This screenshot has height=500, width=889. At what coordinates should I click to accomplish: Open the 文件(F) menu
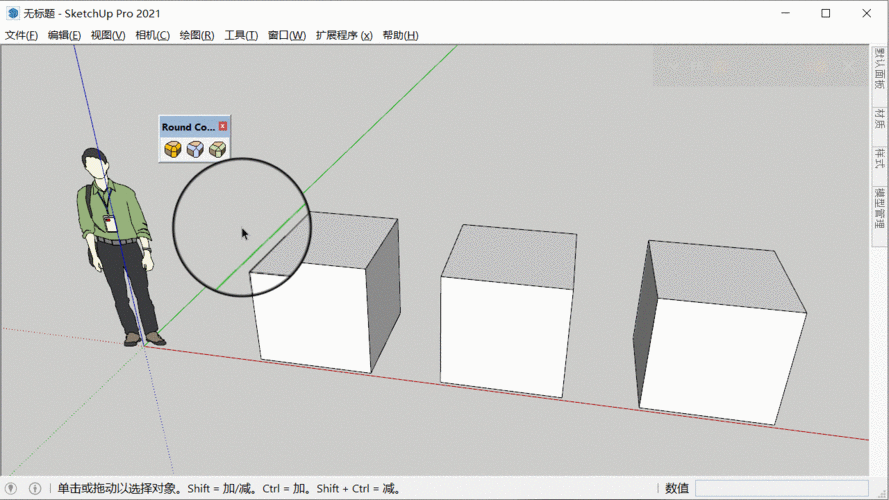click(x=21, y=35)
